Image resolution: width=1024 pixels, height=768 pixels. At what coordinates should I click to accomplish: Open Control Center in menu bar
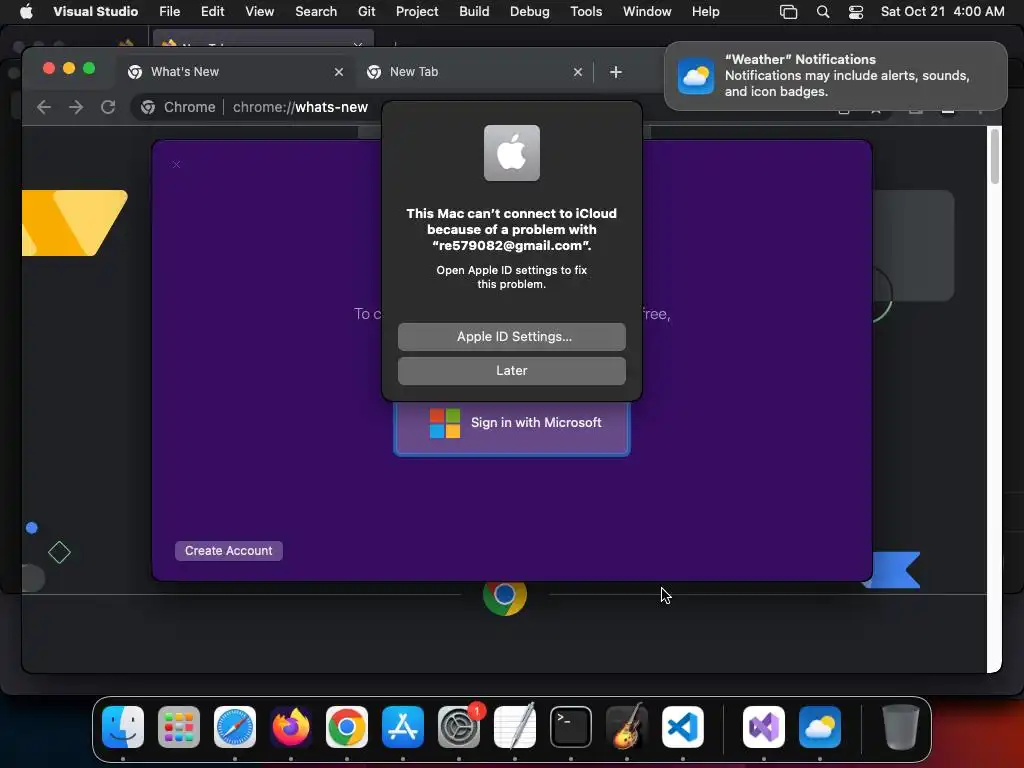pyautogui.click(x=856, y=11)
